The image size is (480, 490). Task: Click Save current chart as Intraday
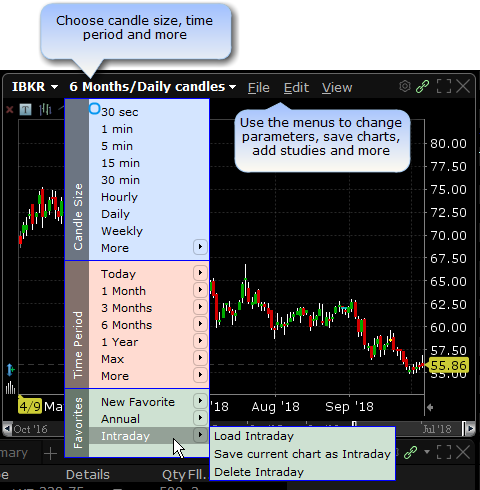pyautogui.click(x=302, y=454)
